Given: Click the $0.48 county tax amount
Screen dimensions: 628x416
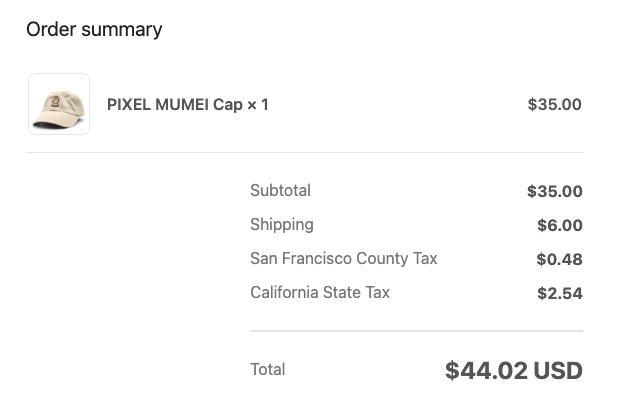Looking at the screenshot, I should (x=559, y=259).
